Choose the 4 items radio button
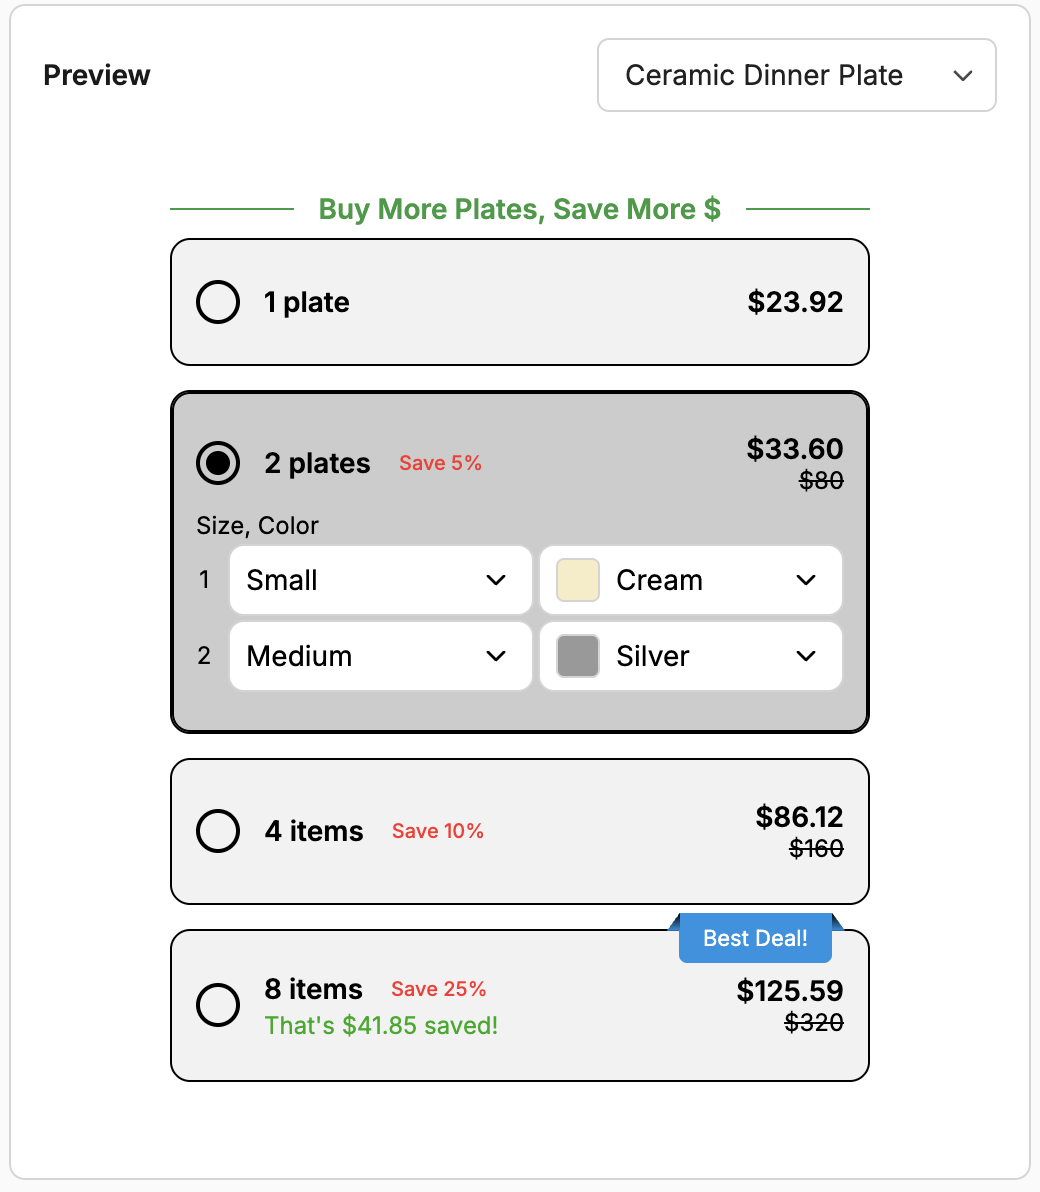1040x1192 pixels. [x=218, y=831]
